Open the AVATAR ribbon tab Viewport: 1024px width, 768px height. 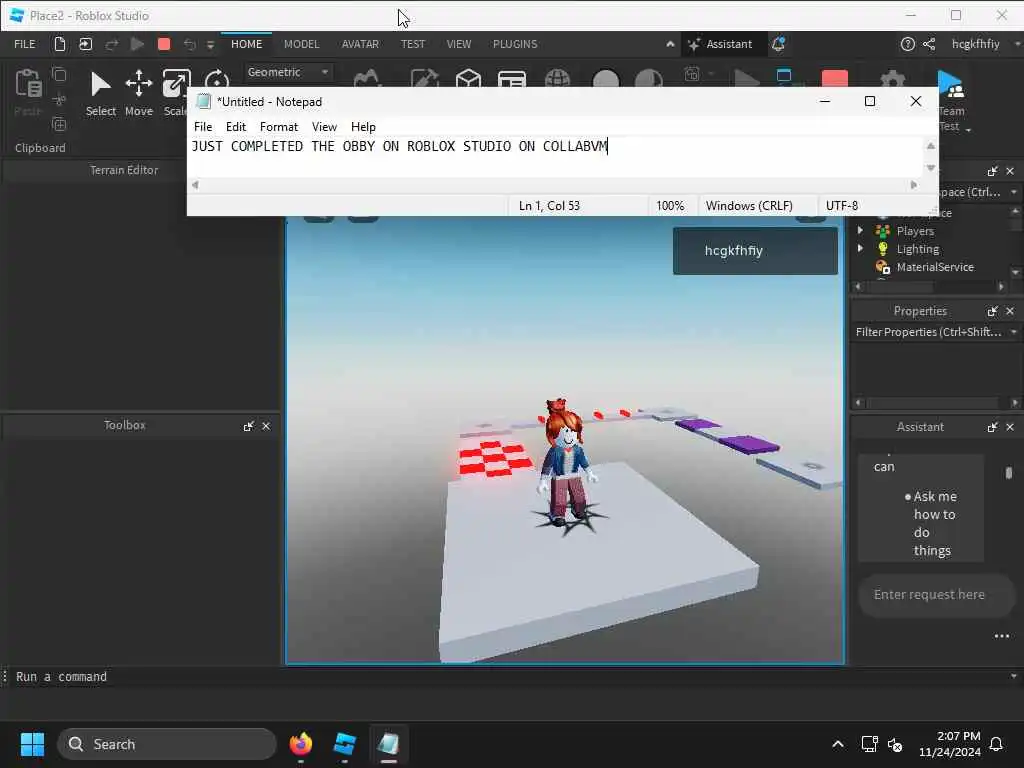click(x=360, y=44)
